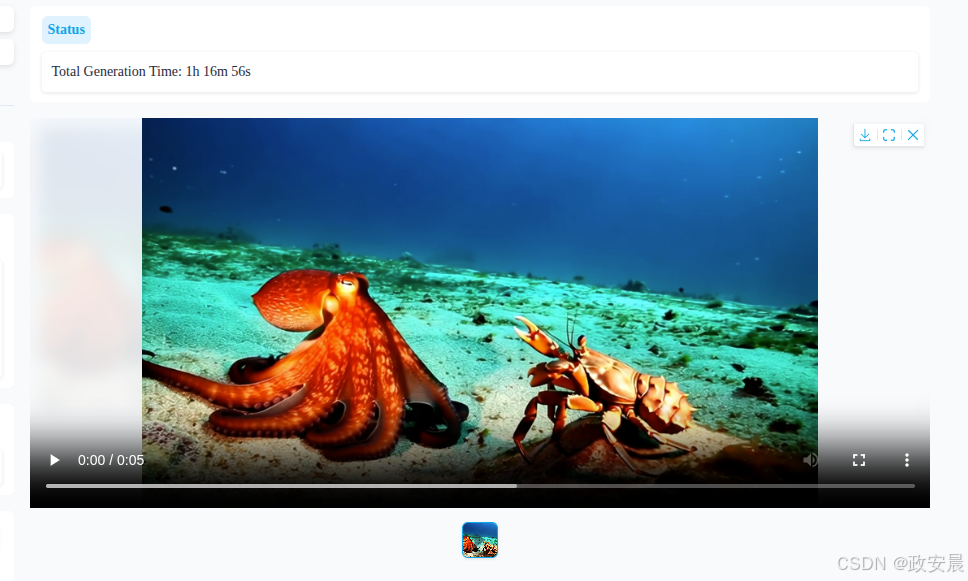Open the video player three-dot options menu
Viewport: 968px width, 581px height.
pos(907,460)
